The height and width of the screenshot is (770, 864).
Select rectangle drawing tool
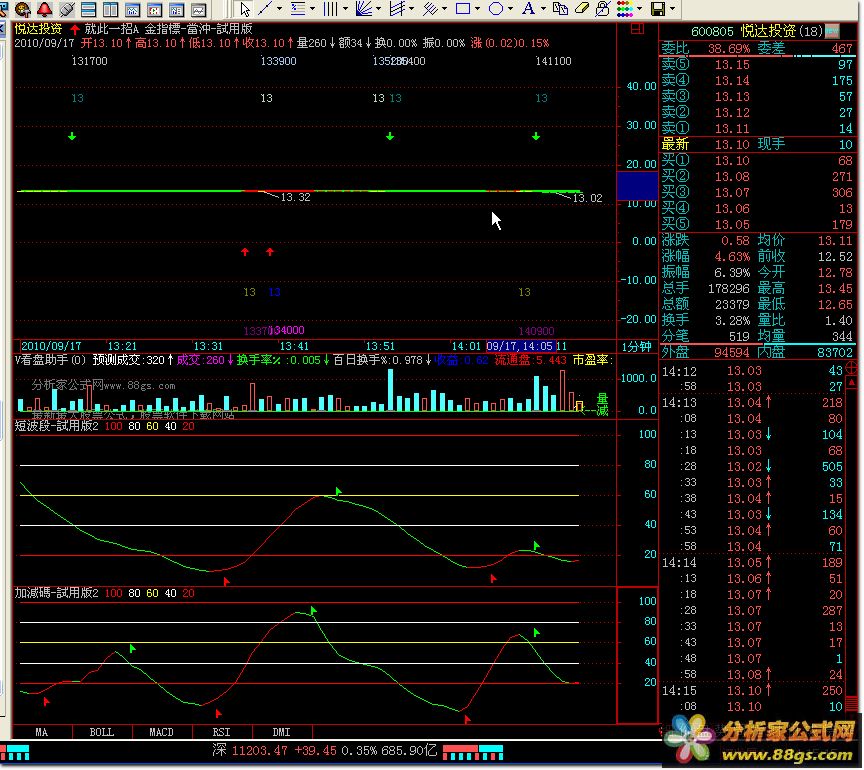pos(463,8)
